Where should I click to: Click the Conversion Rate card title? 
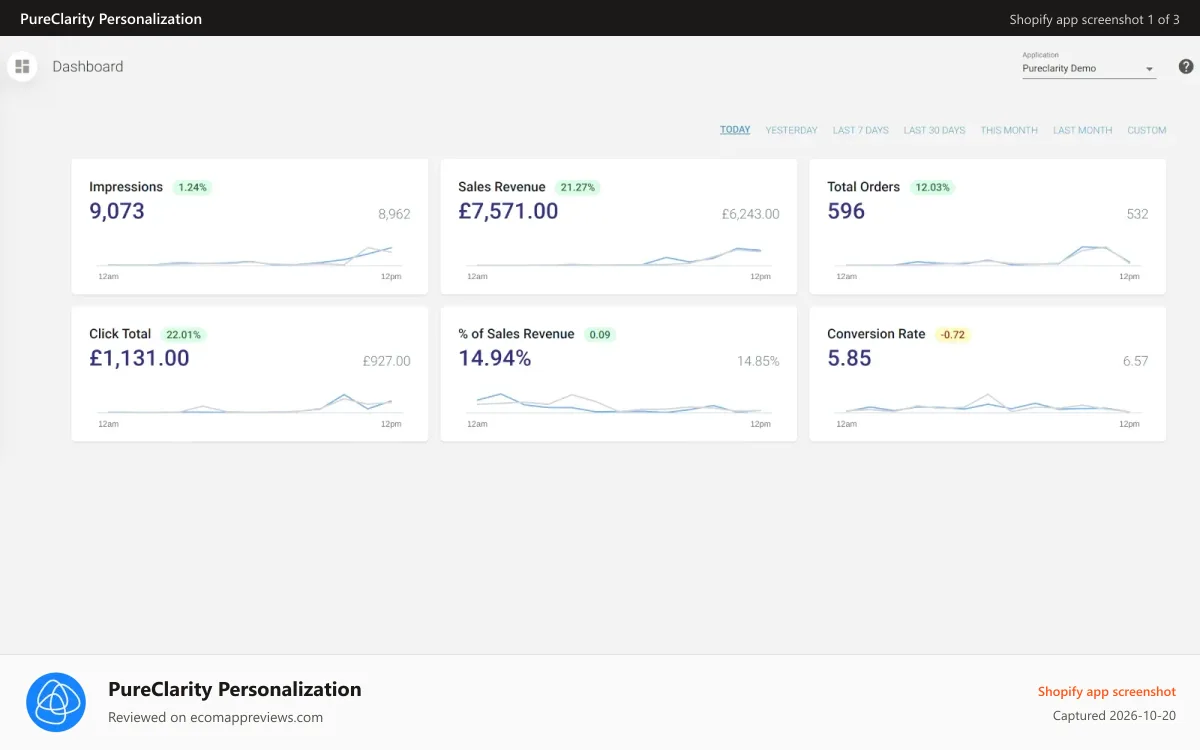pyautogui.click(x=876, y=334)
